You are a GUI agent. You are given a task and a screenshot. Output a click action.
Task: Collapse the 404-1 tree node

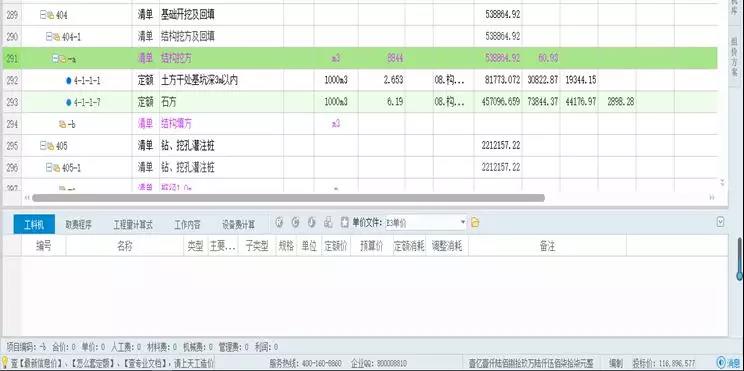click(x=48, y=37)
